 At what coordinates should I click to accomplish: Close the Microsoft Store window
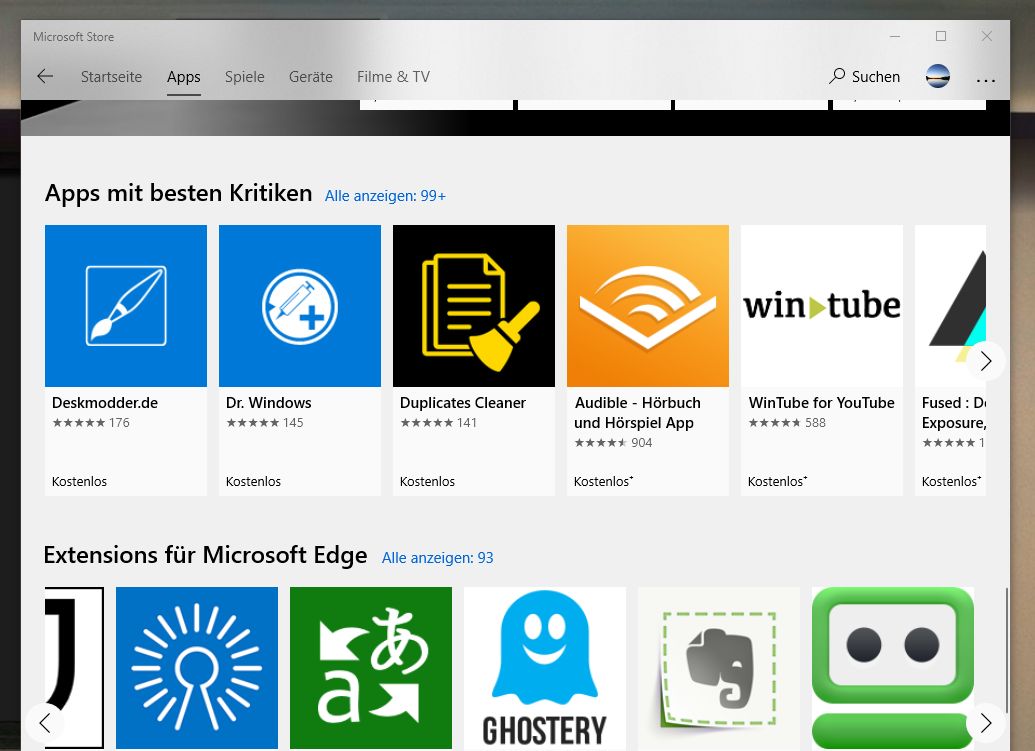click(987, 36)
